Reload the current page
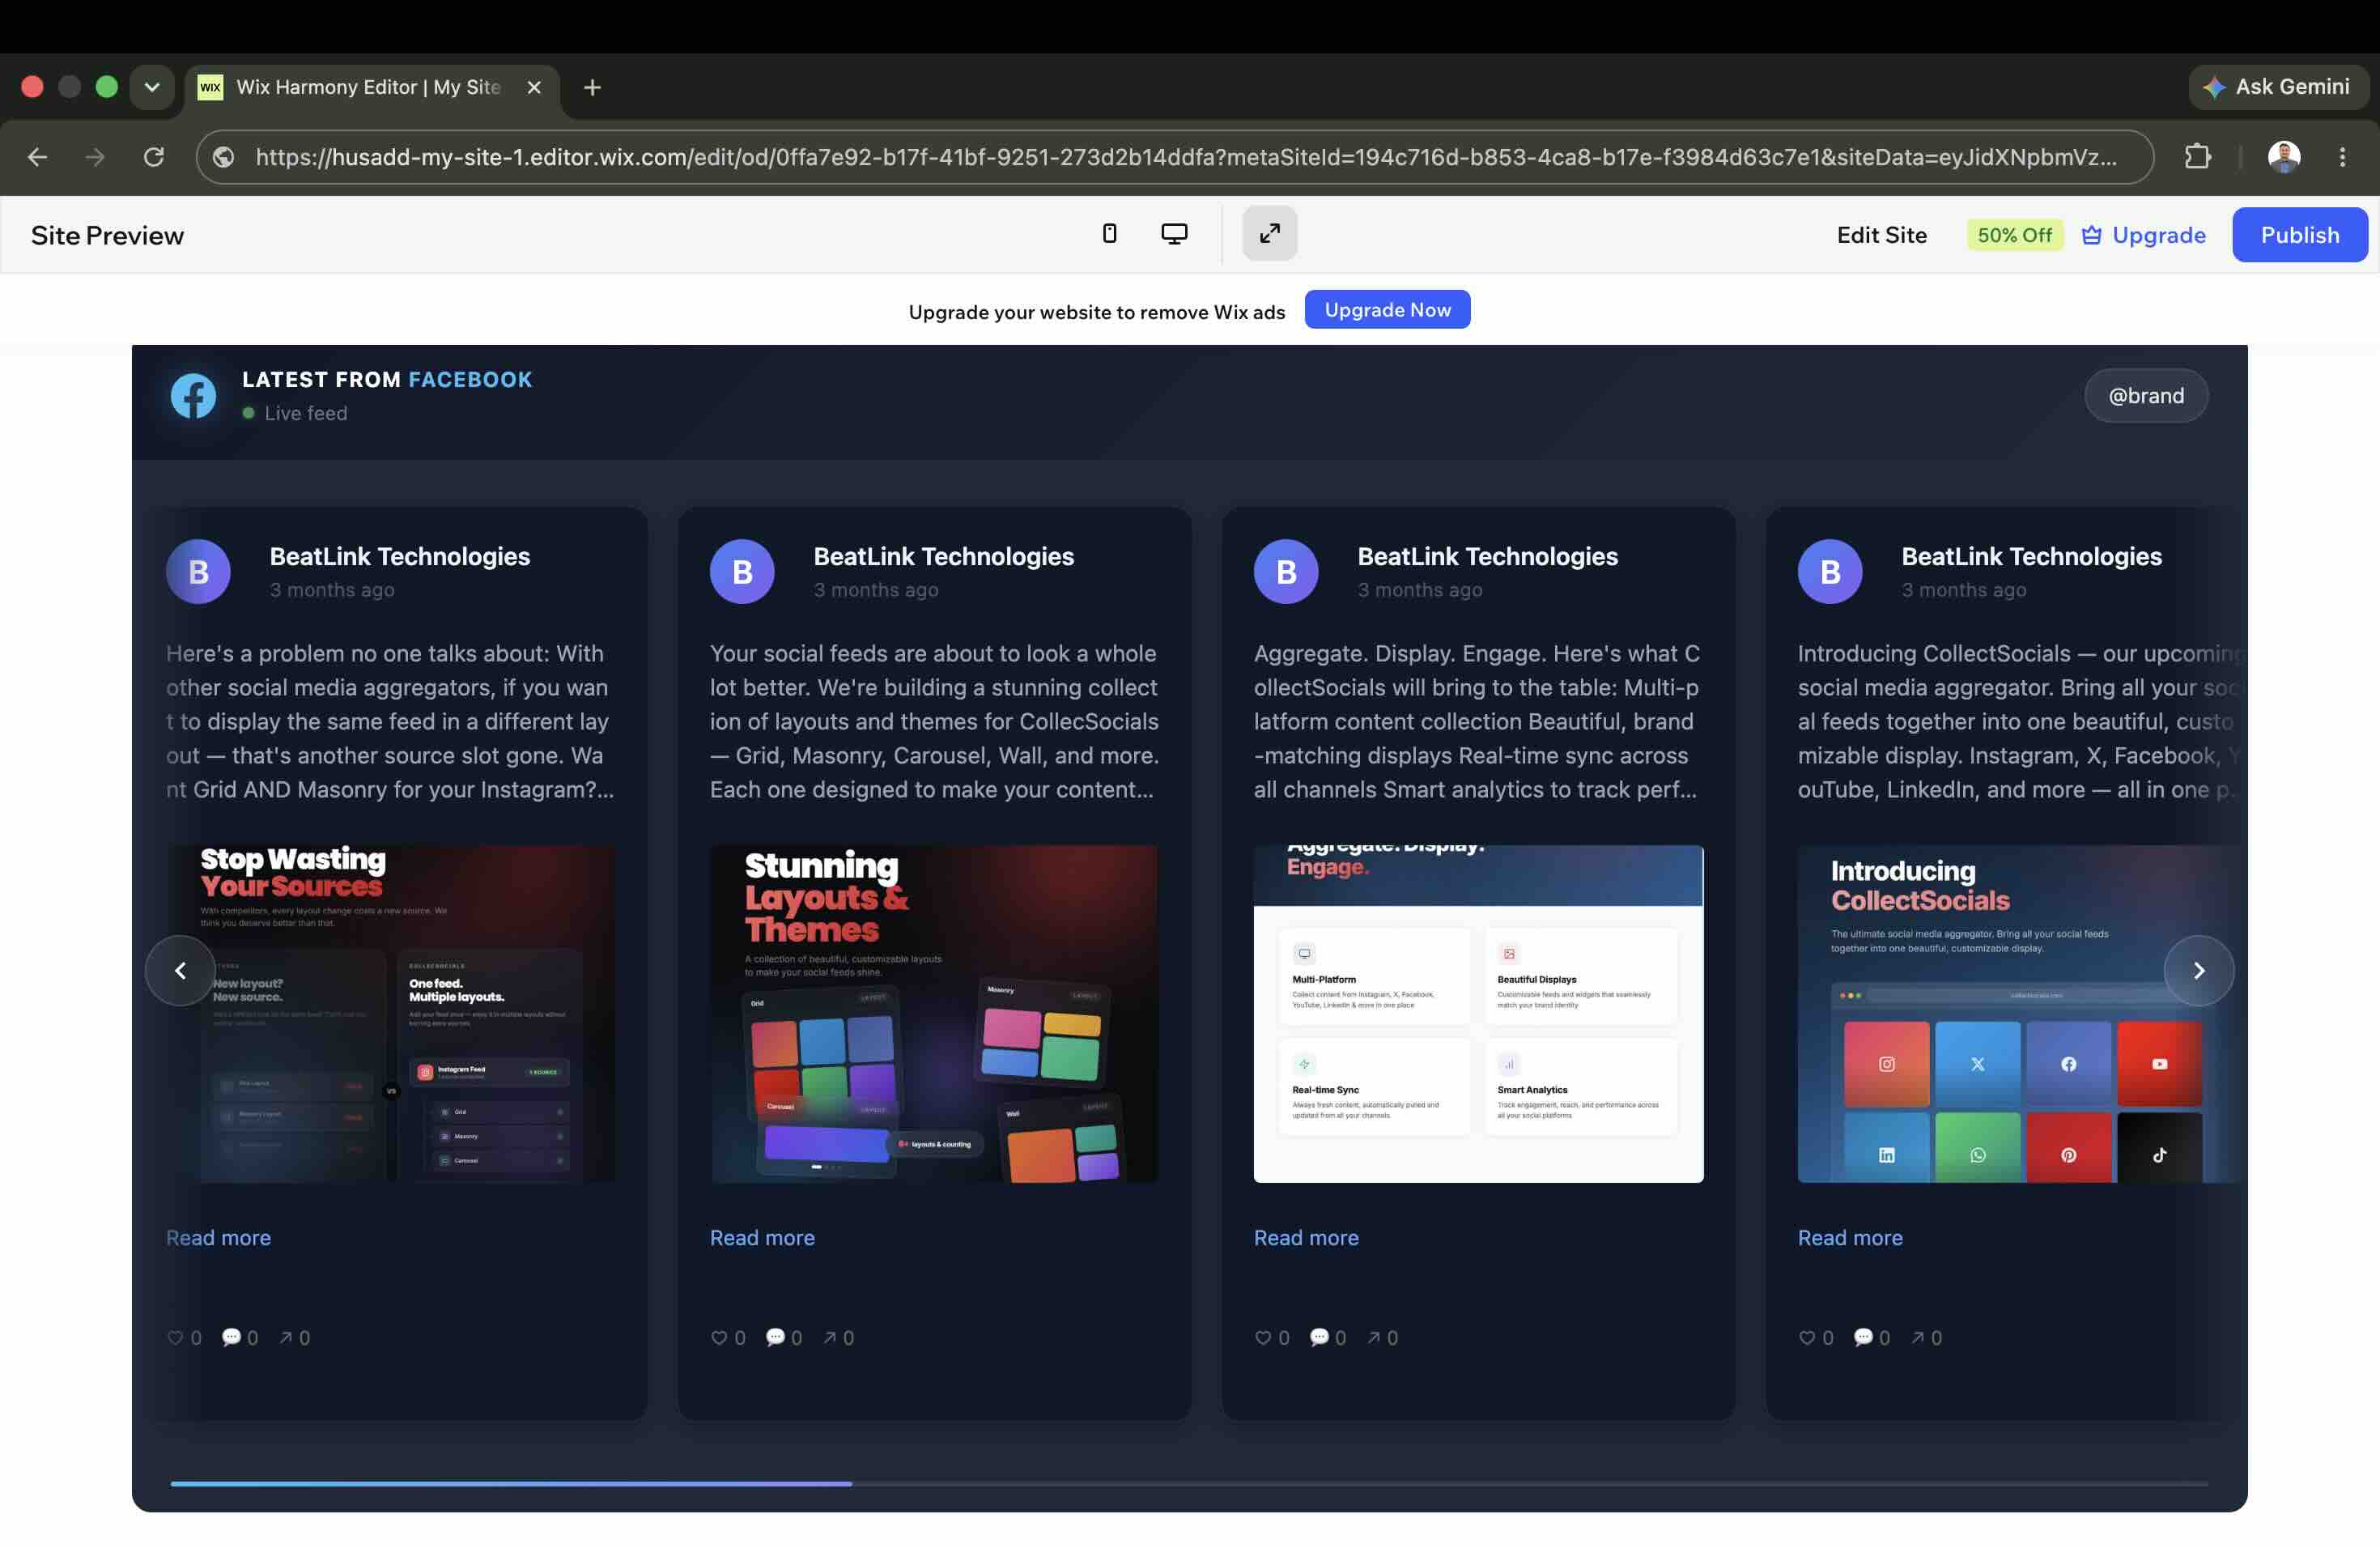 (x=153, y=157)
